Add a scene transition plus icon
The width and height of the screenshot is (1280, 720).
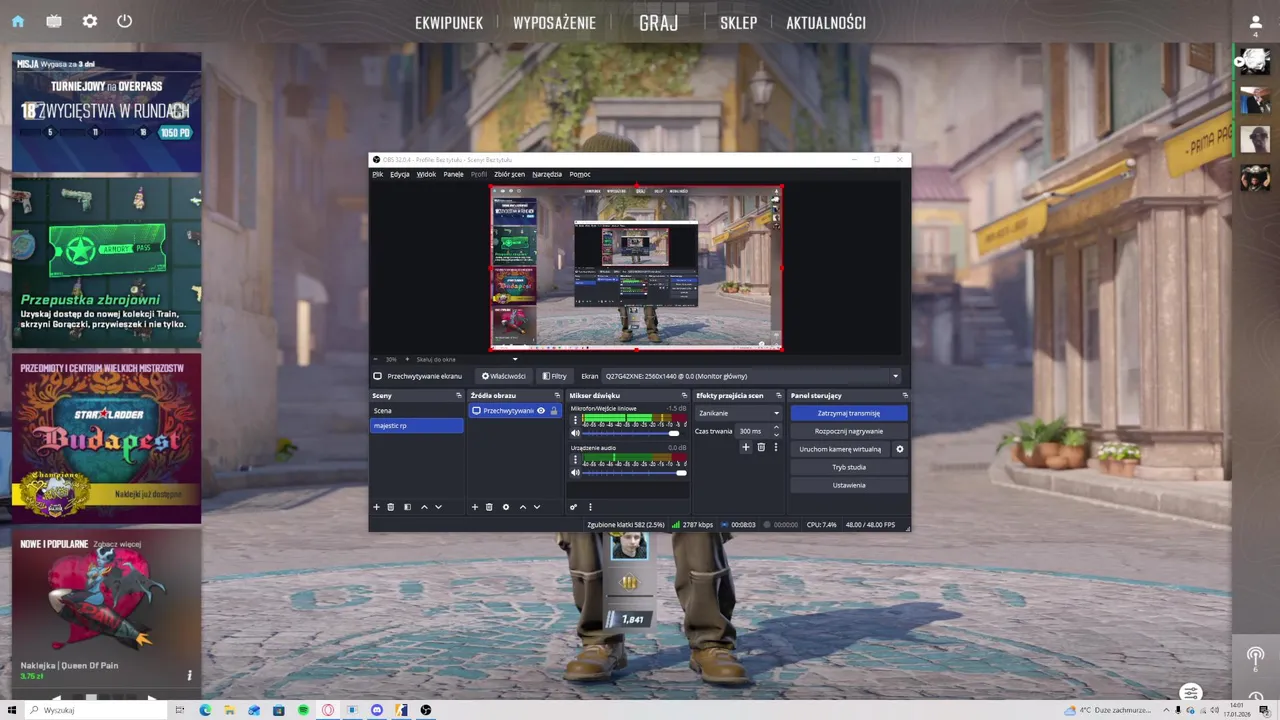coord(745,447)
